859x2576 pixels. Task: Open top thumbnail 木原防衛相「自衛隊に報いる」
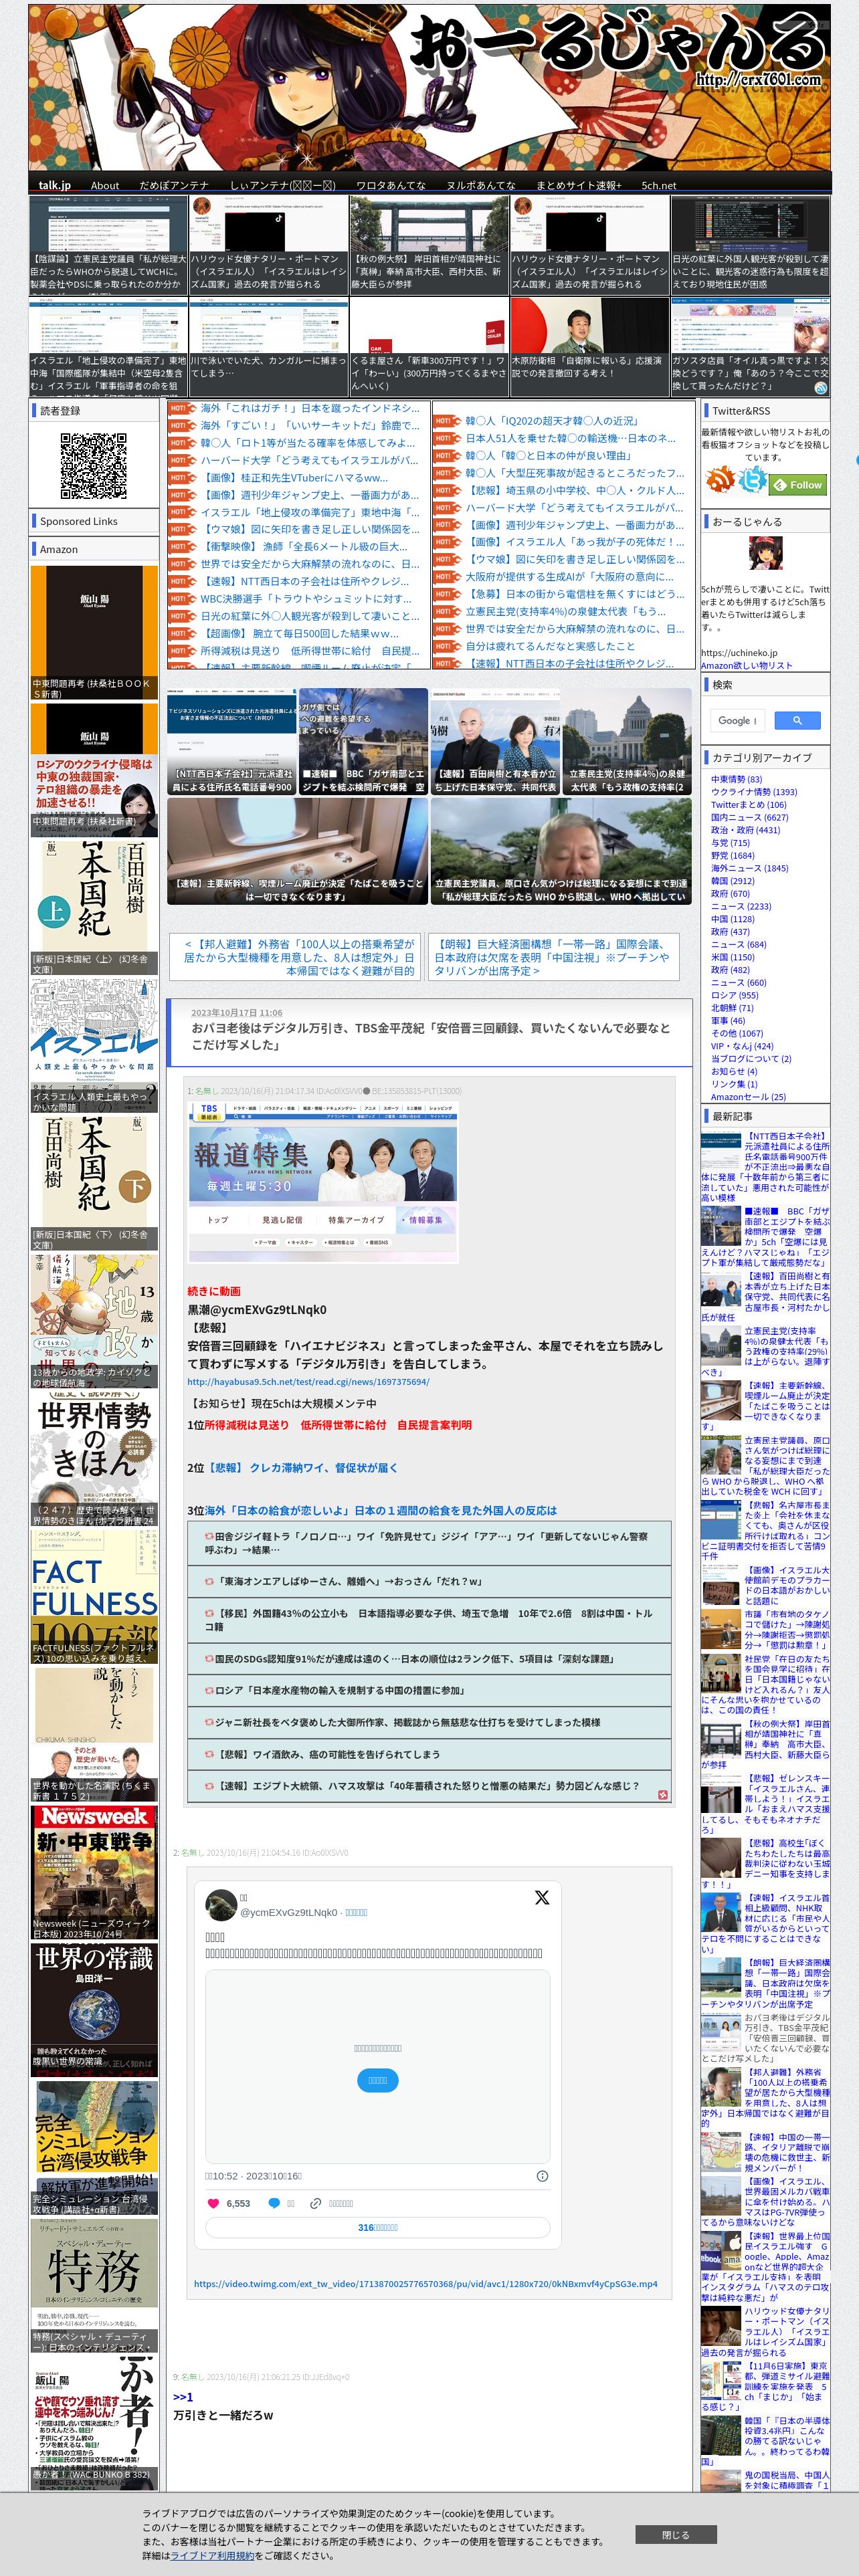(x=589, y=346)
